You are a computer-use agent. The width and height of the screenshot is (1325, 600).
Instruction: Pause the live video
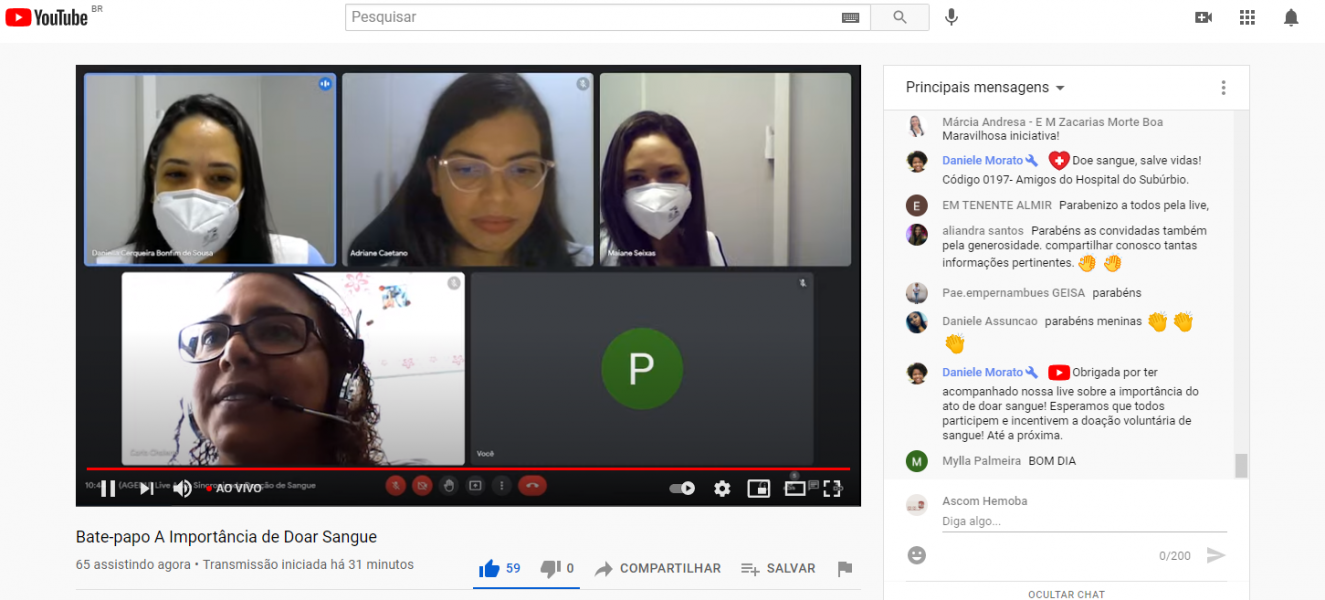108,488
